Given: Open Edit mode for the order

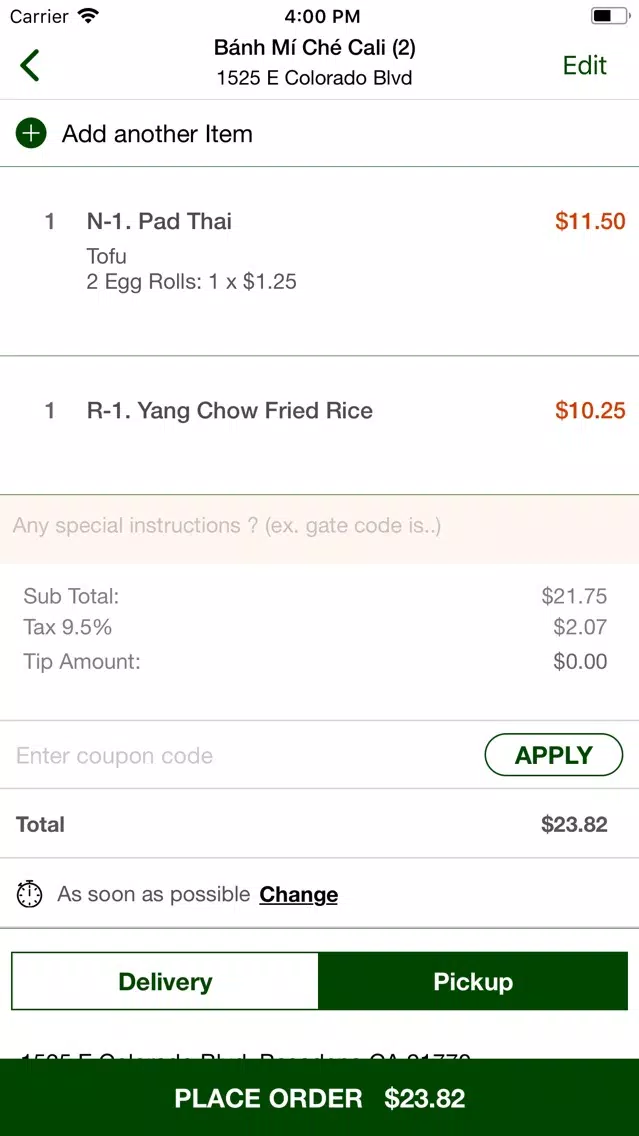Looking at the screenshot, I should [x=585, y=65].
